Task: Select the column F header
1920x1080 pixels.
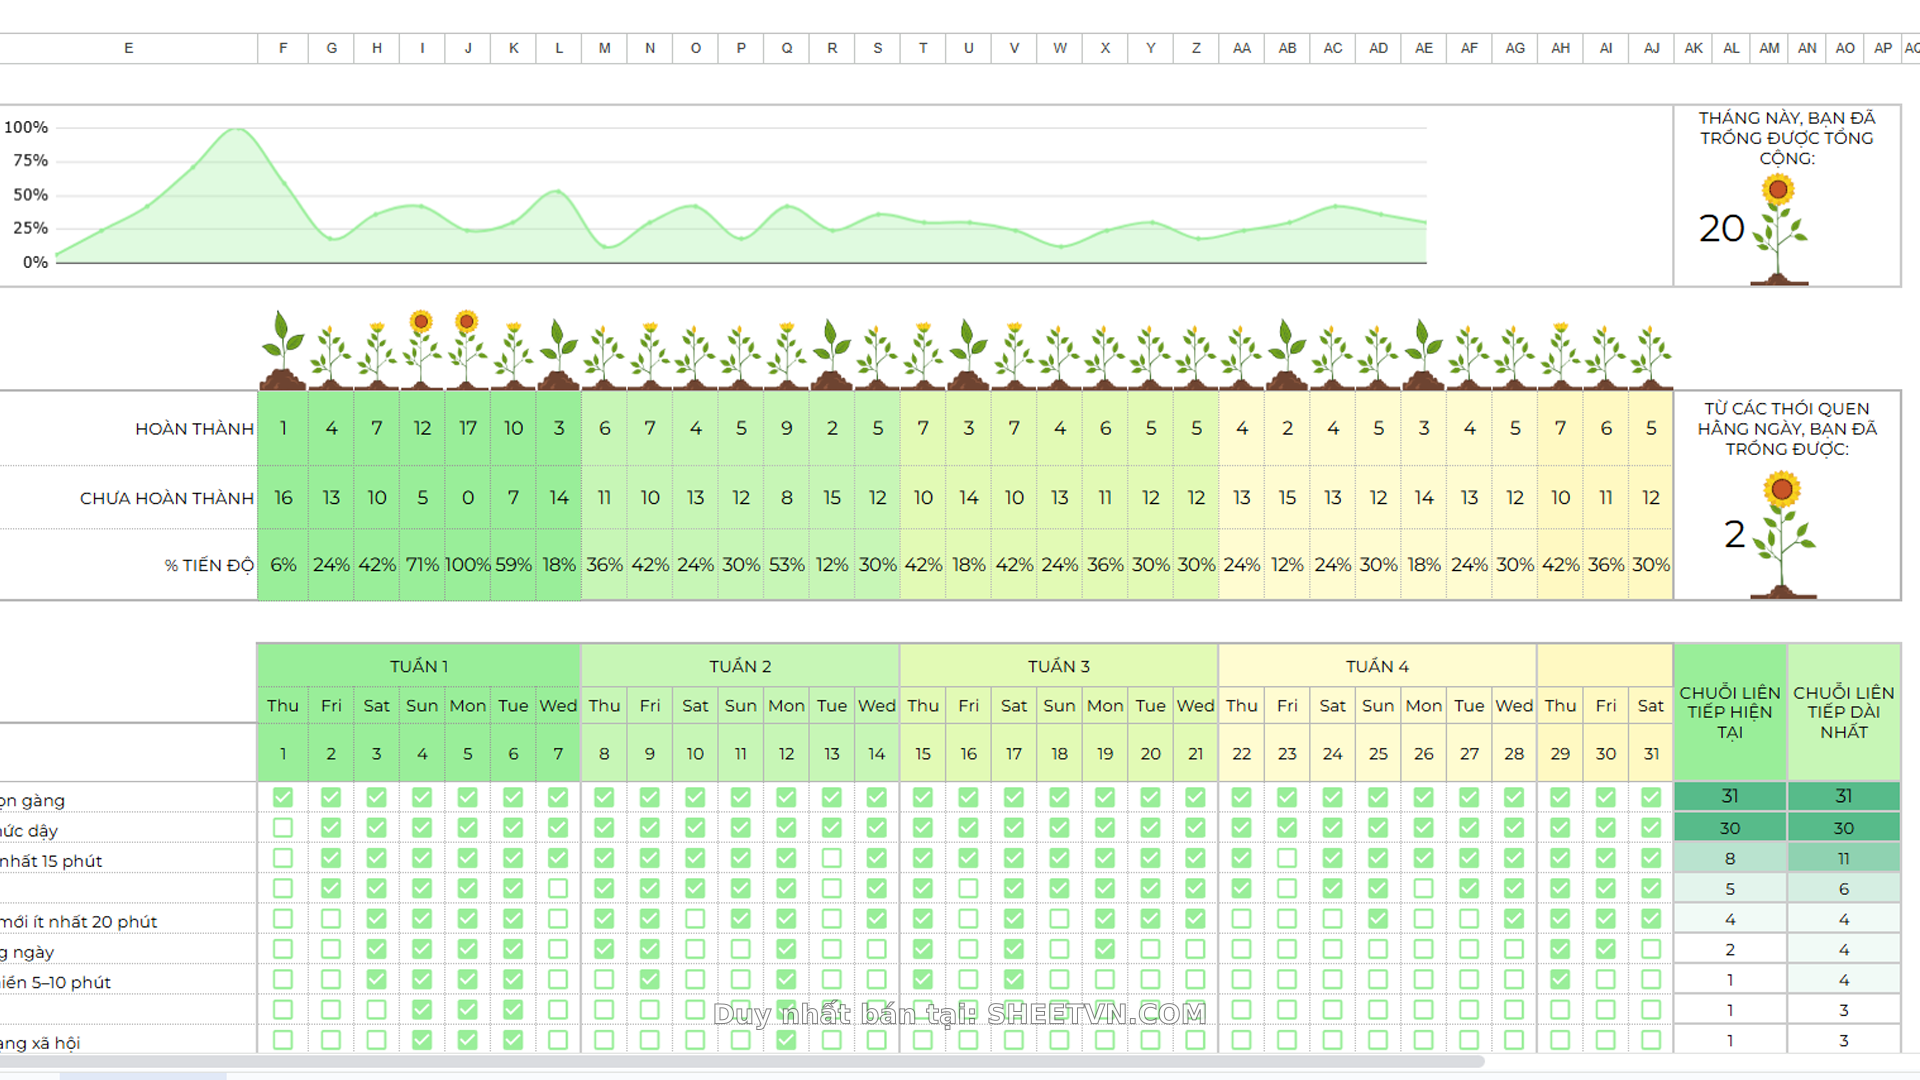Action: (283, 48)
